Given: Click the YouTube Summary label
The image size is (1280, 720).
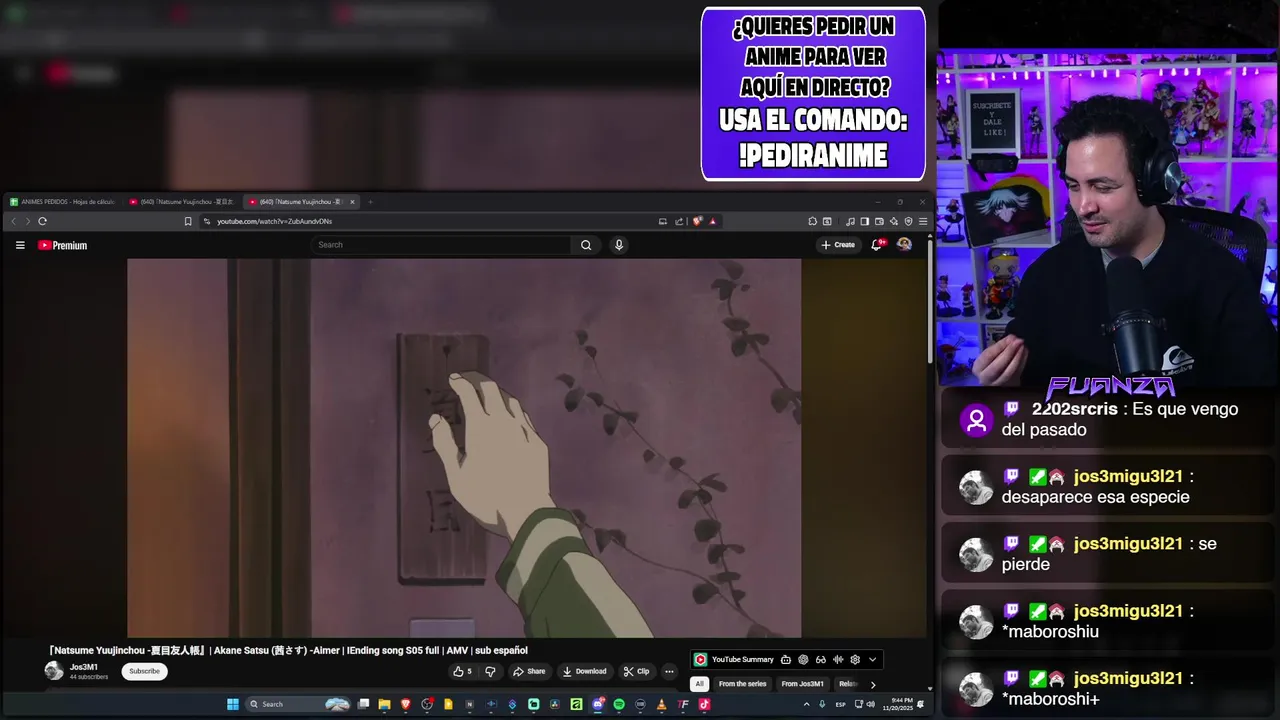Looking at the screenshot, I should point(743,660).
